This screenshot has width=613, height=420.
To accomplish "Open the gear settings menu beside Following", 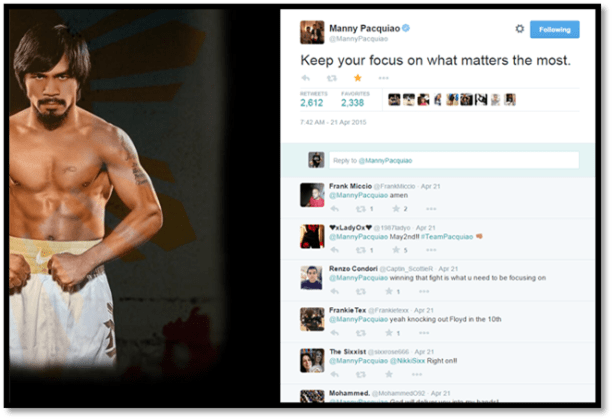I will coord(520,29).
